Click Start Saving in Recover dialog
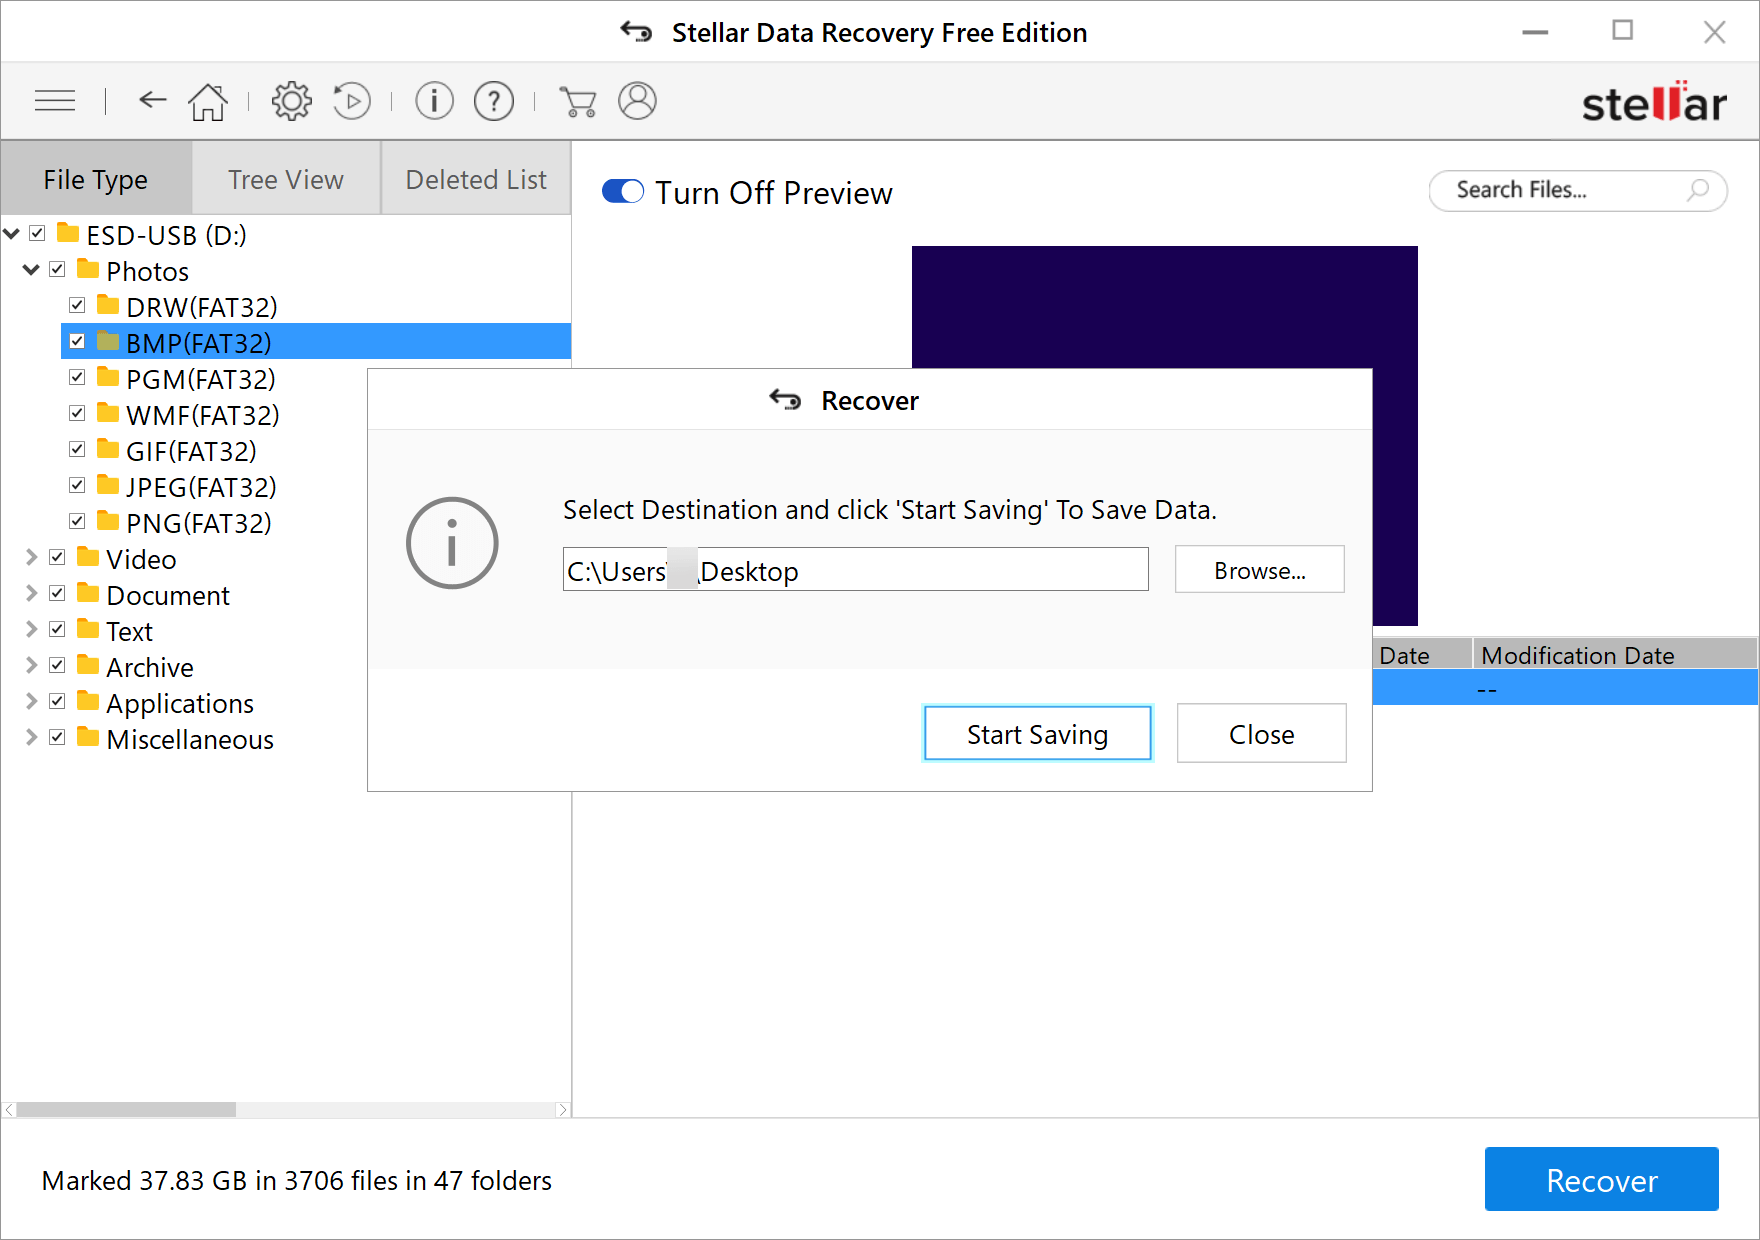Viewport: 1760px width, 1240px height. (1037, 734)
